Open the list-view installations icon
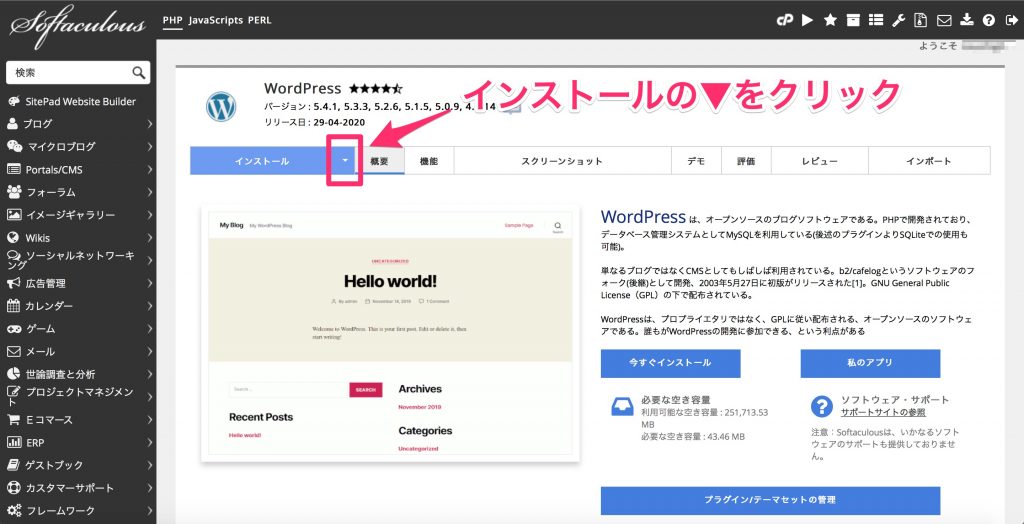The image size is (1024, 524). 875,20
